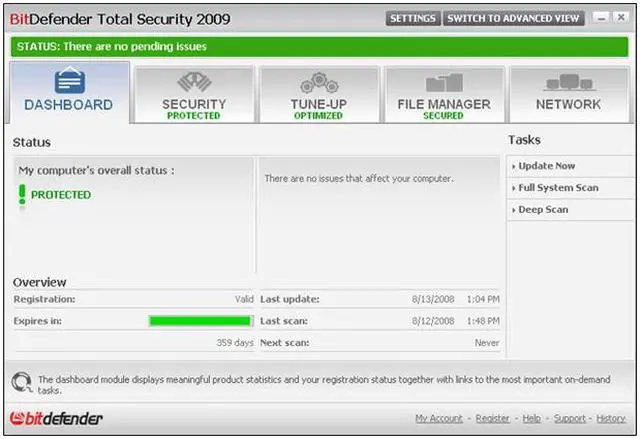Click the green status banner
Image resolution: width=640 pixels, height=439 pixels.
click(x=320, y=46)
